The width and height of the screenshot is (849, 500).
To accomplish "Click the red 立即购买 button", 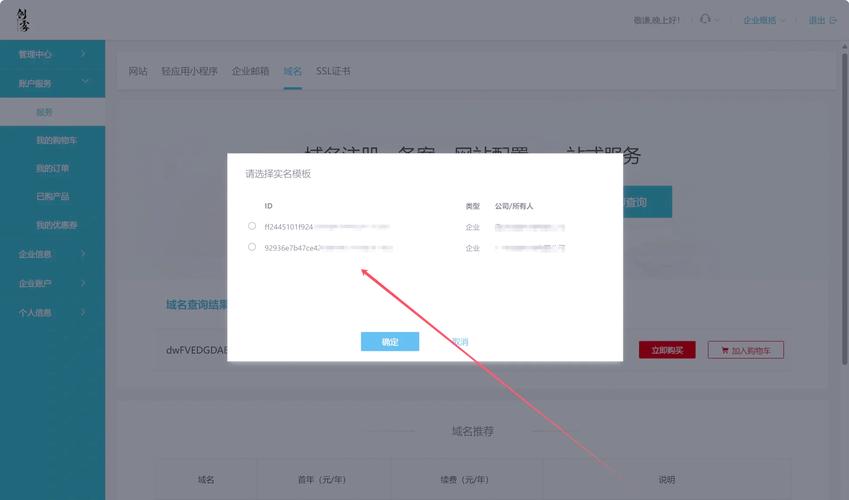I will 667,350.
